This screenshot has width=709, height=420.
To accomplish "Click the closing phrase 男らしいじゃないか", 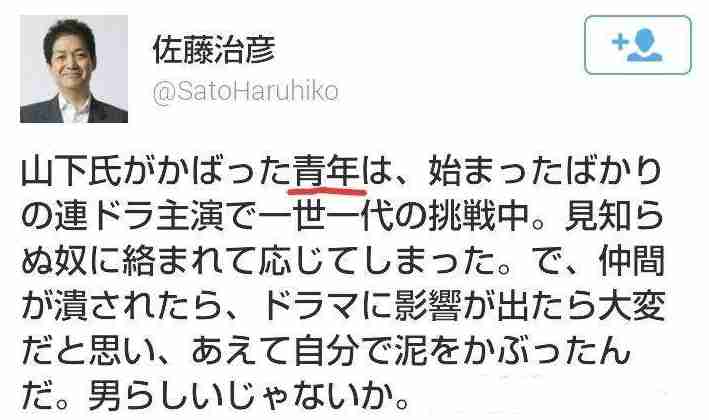I will pos(241,395).
